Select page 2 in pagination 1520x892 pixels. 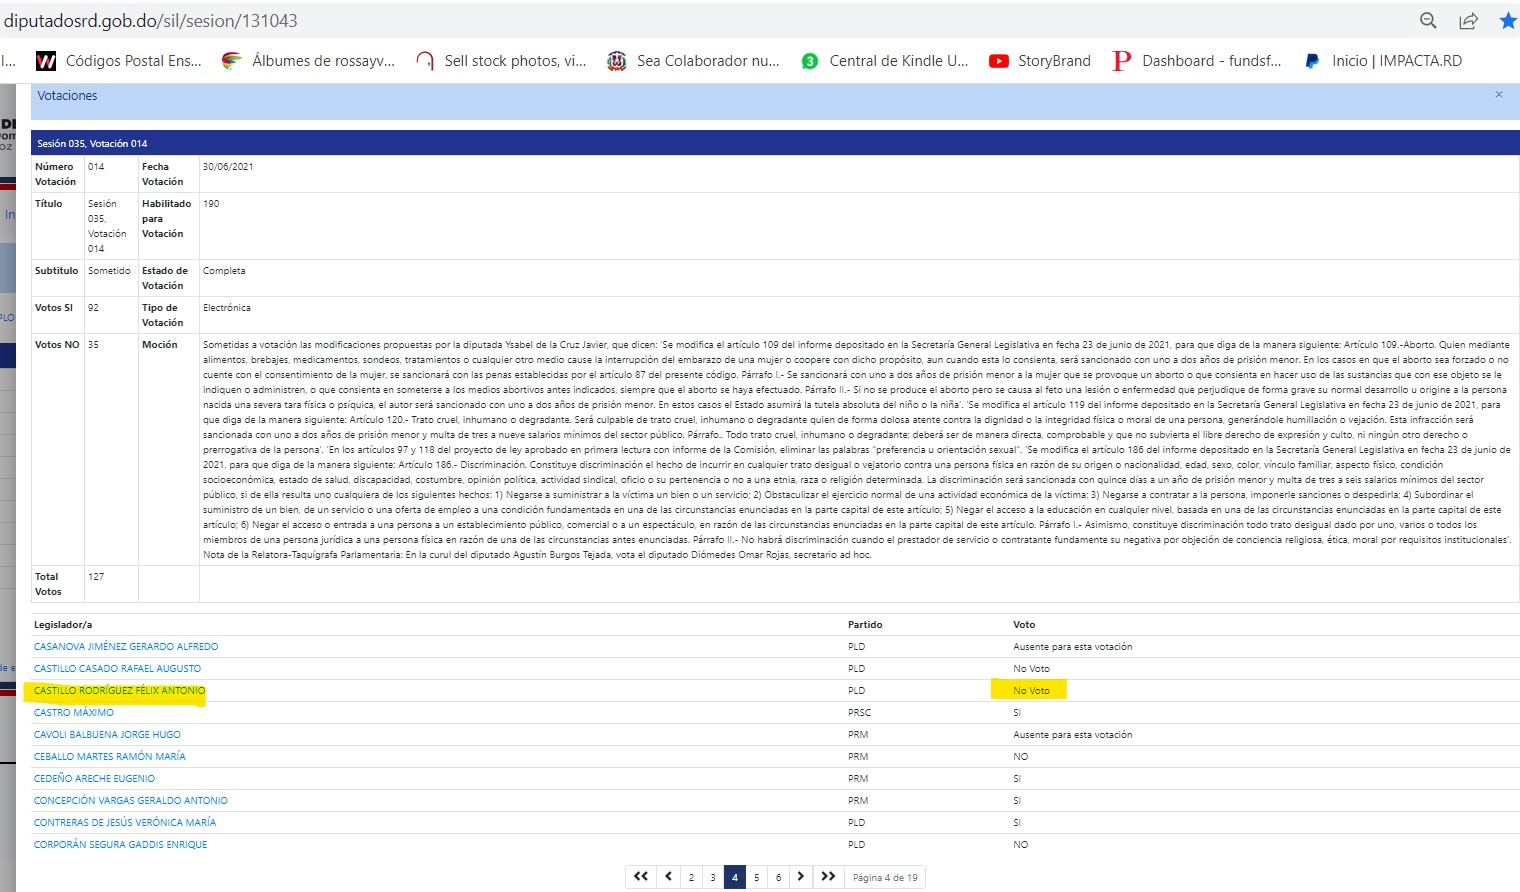691,878
